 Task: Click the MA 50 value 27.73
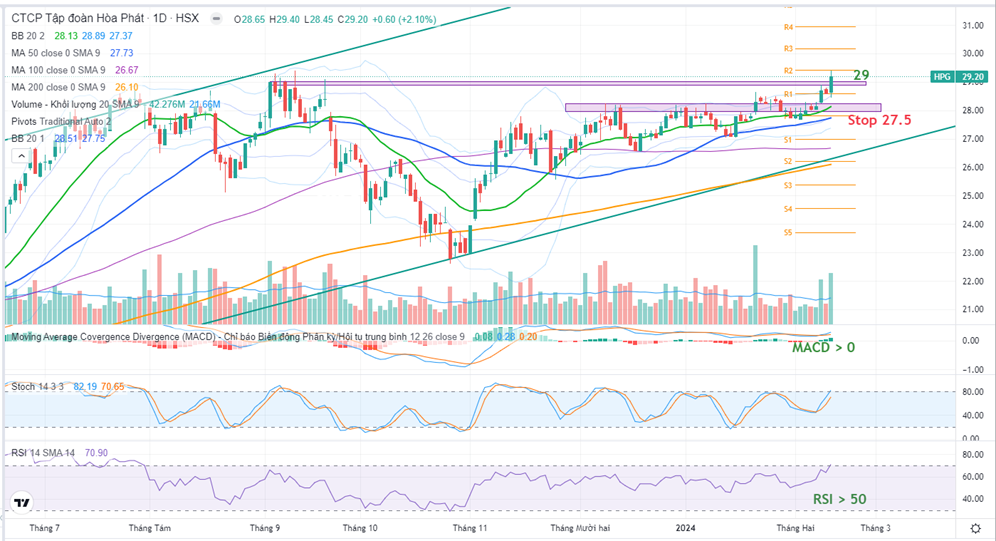pyautogui.click(x=122, y=53)
